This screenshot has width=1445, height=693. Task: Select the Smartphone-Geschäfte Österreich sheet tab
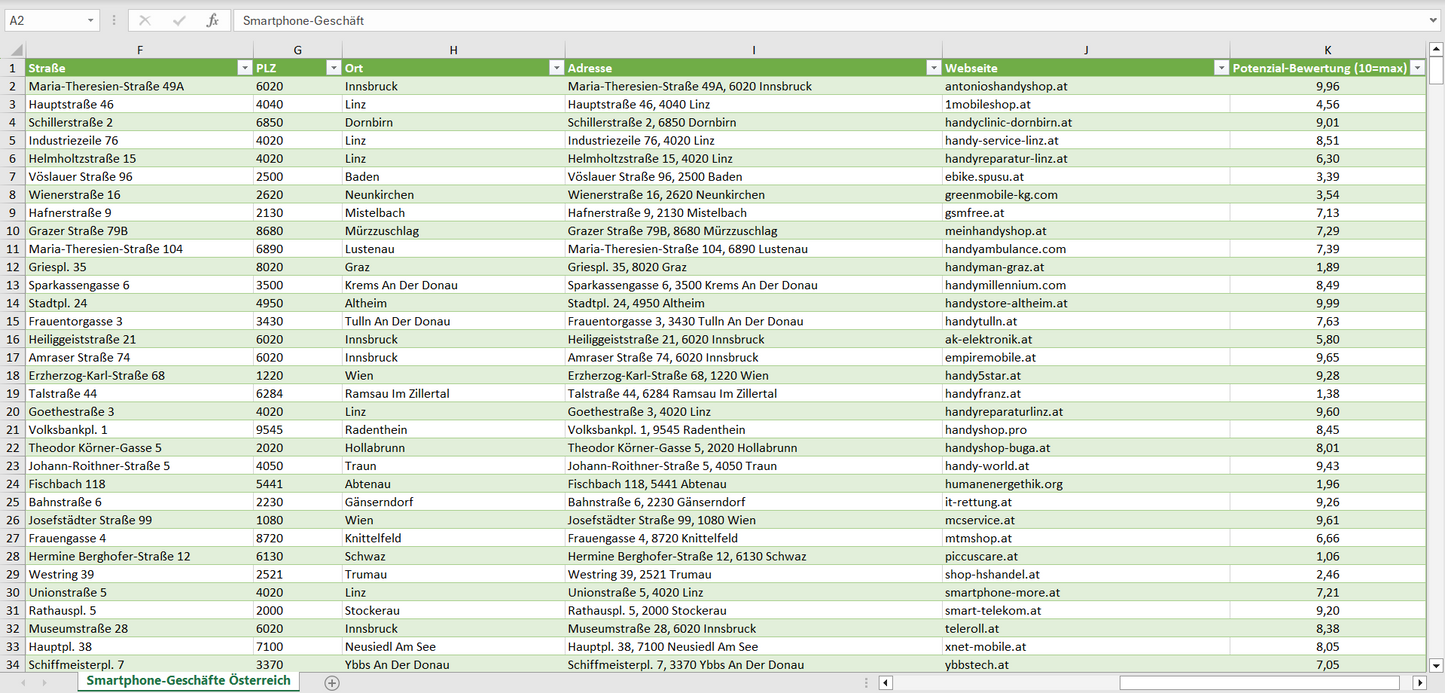188,681
